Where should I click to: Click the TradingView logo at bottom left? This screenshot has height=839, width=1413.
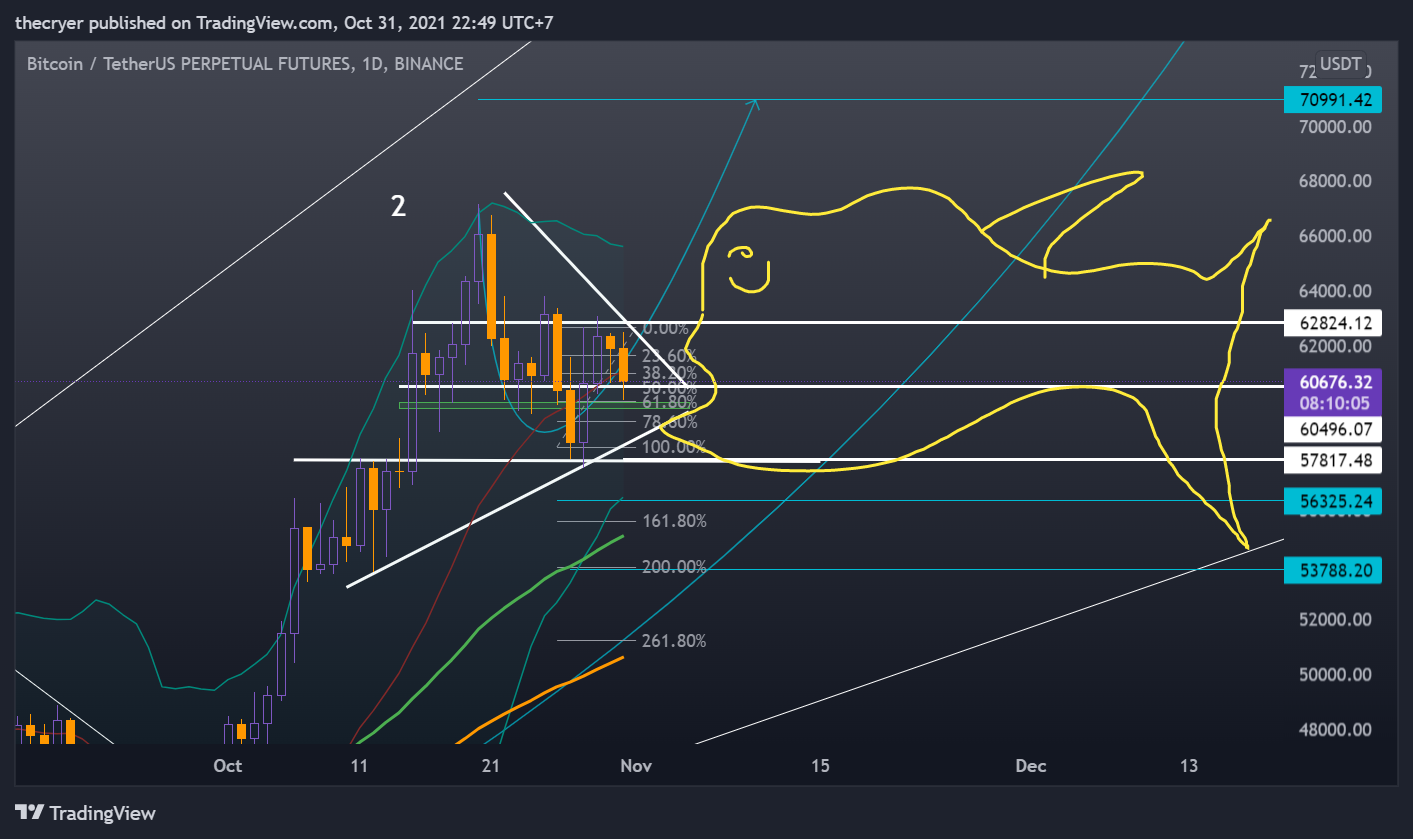point(85,813)
